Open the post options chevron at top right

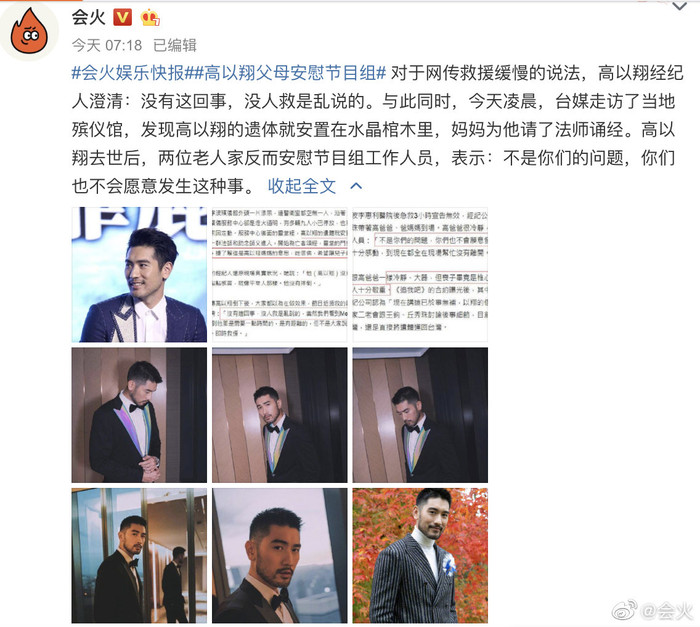679,6
